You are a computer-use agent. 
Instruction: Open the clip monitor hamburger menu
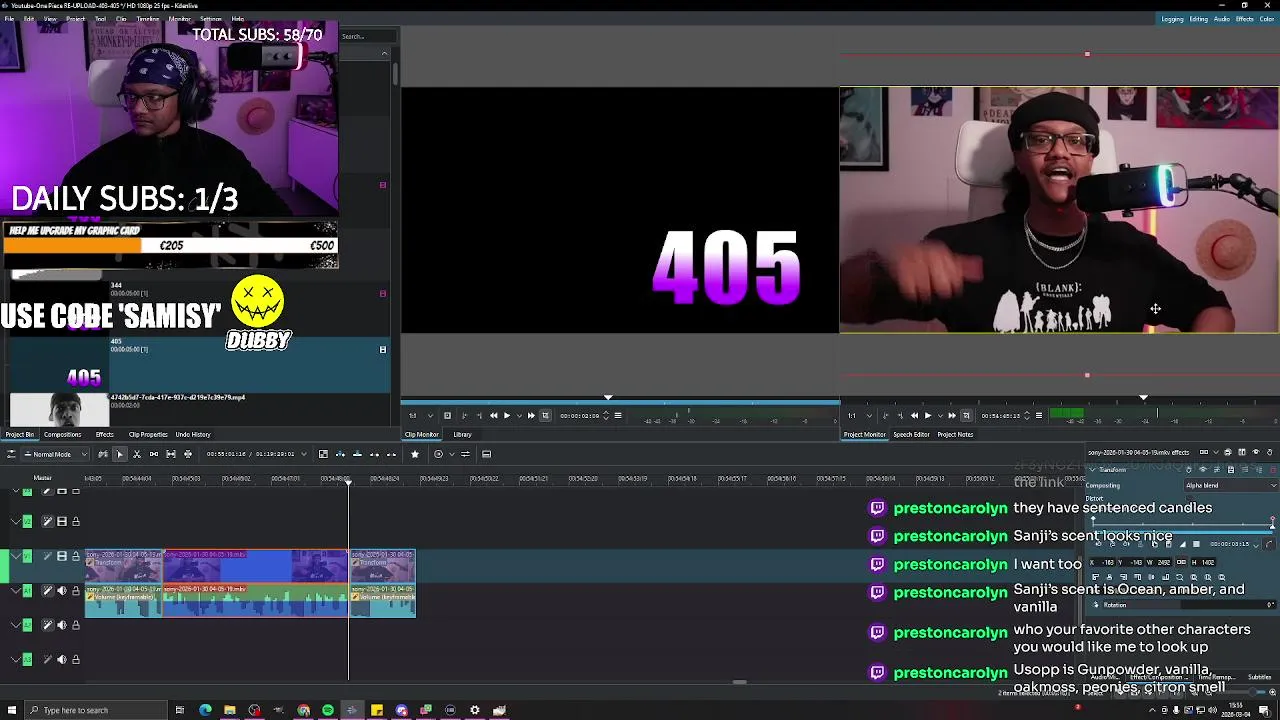click(x=618, y=415)
